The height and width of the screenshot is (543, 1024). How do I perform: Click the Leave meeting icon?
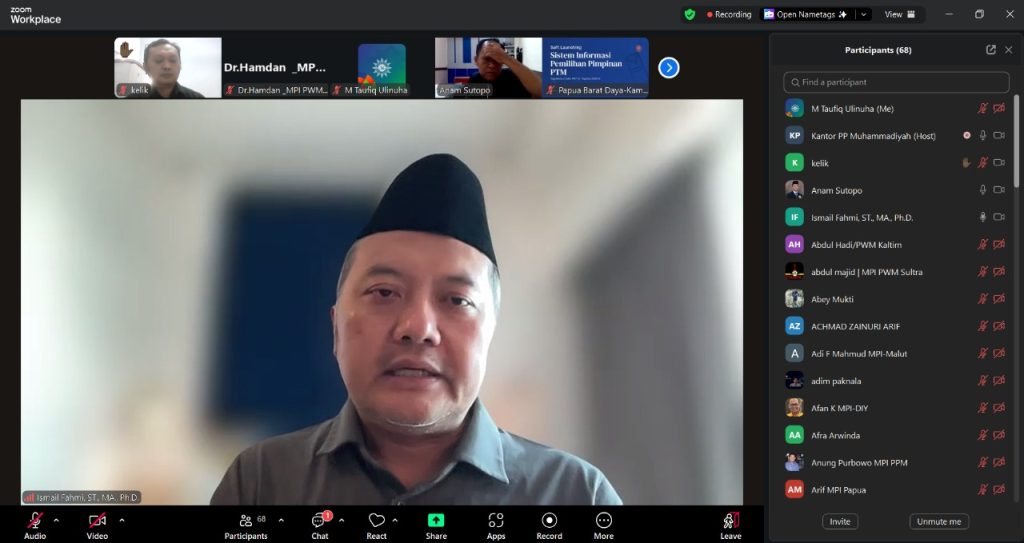(731, 523)
